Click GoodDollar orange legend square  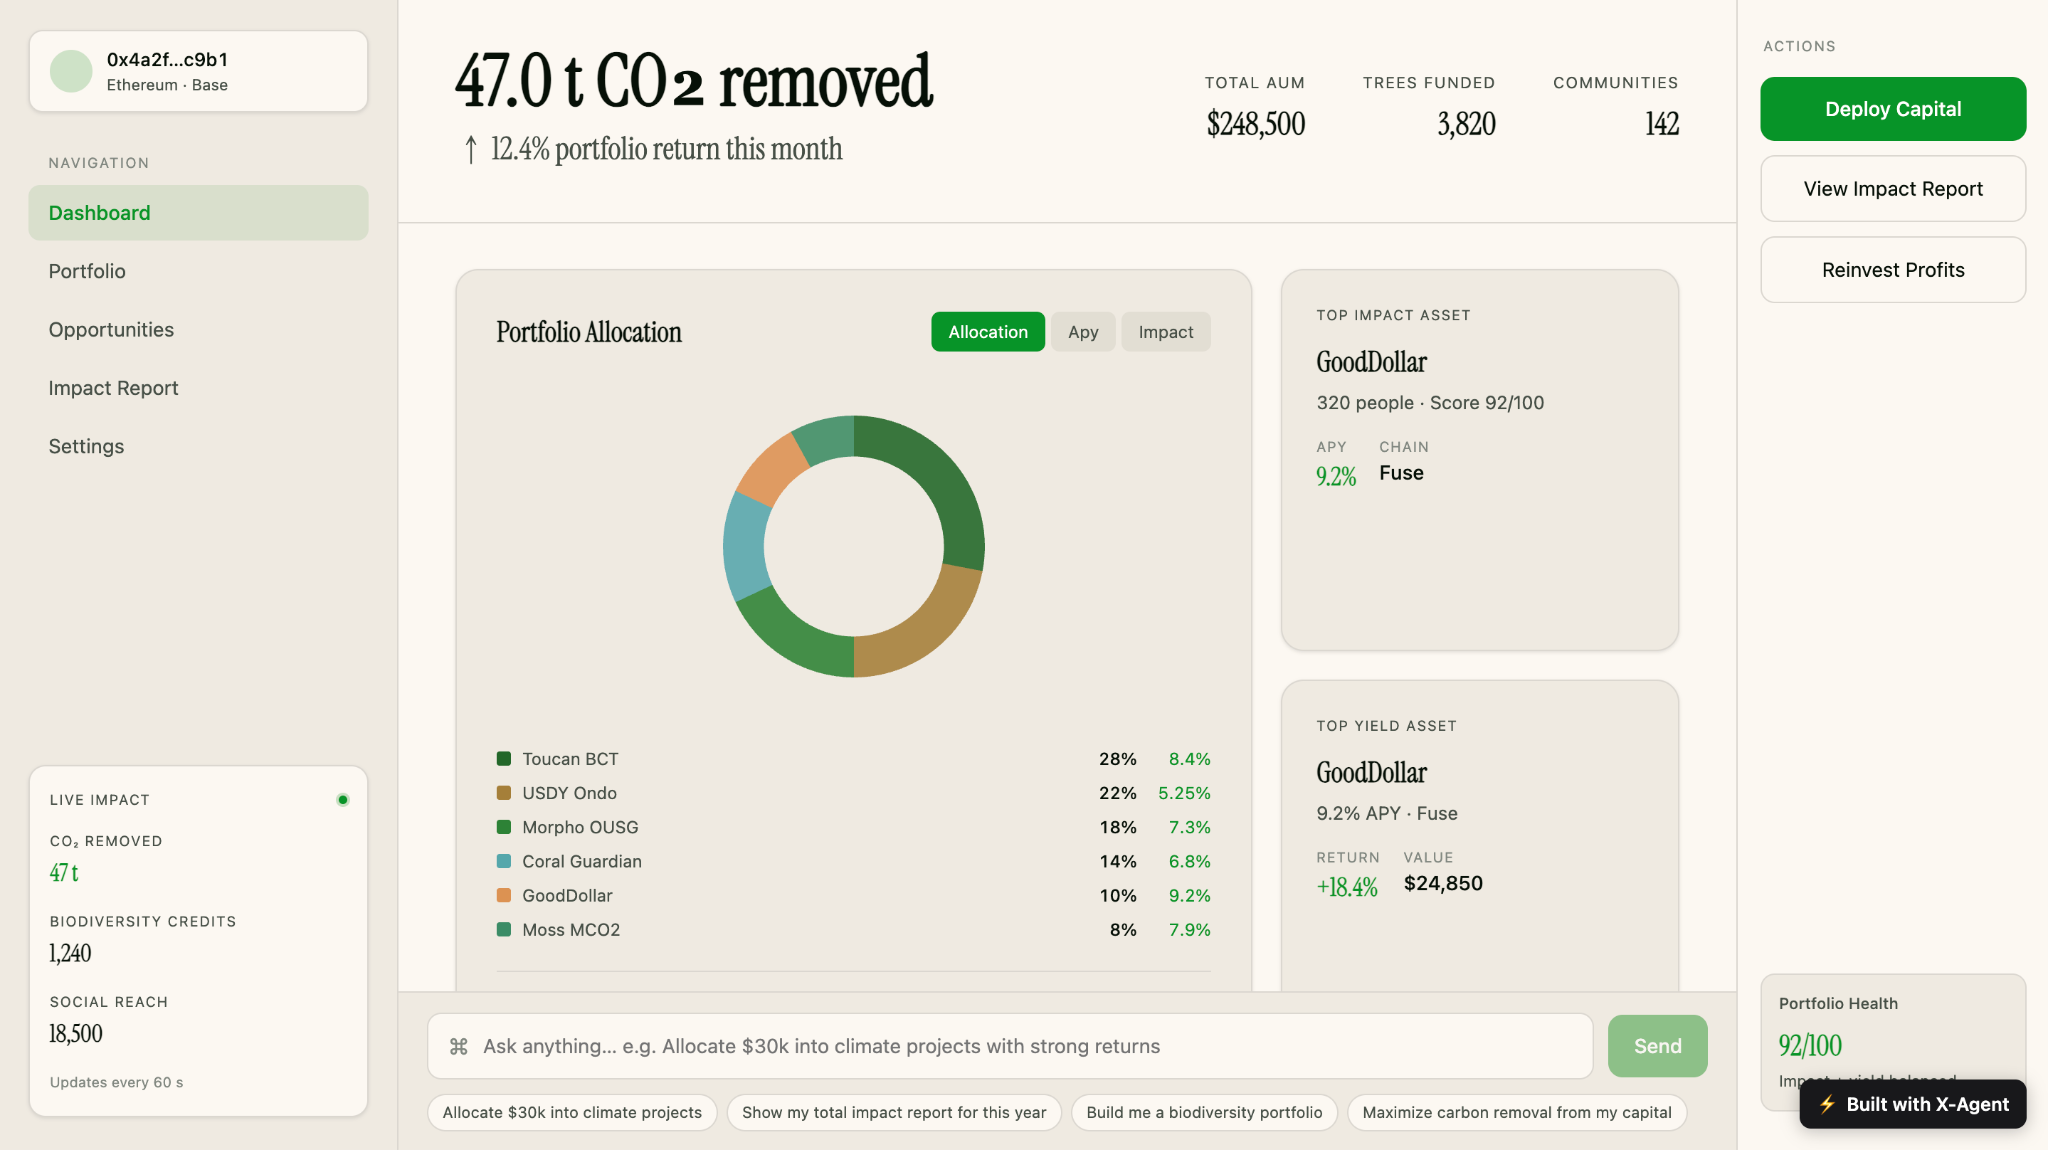(x=504, y=895)
